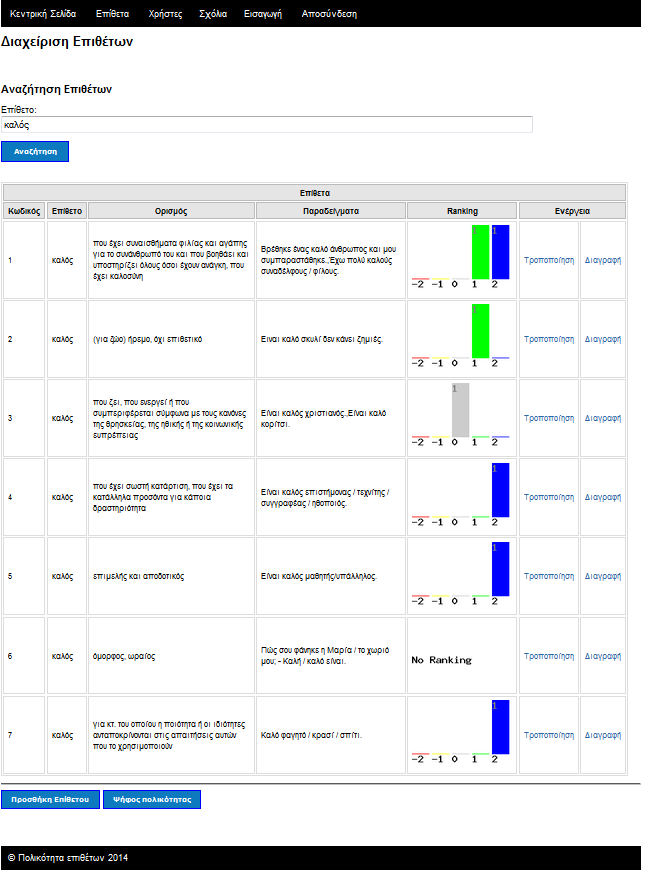Image resolution: width=647 pixels, height=881 pixels.
Task: Click the Κωδικός column header
Action: 24,211
